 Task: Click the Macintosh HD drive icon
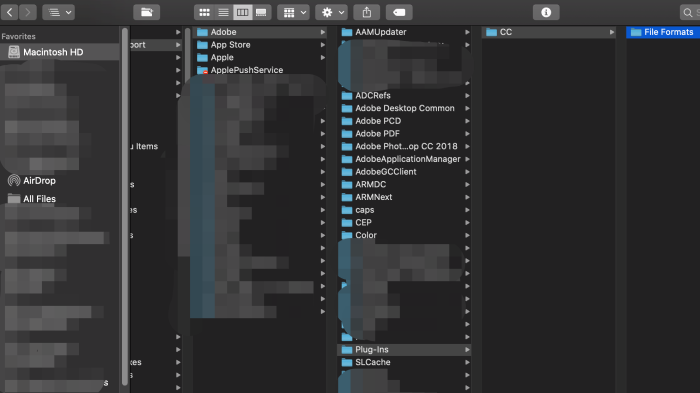pos(14,52)
